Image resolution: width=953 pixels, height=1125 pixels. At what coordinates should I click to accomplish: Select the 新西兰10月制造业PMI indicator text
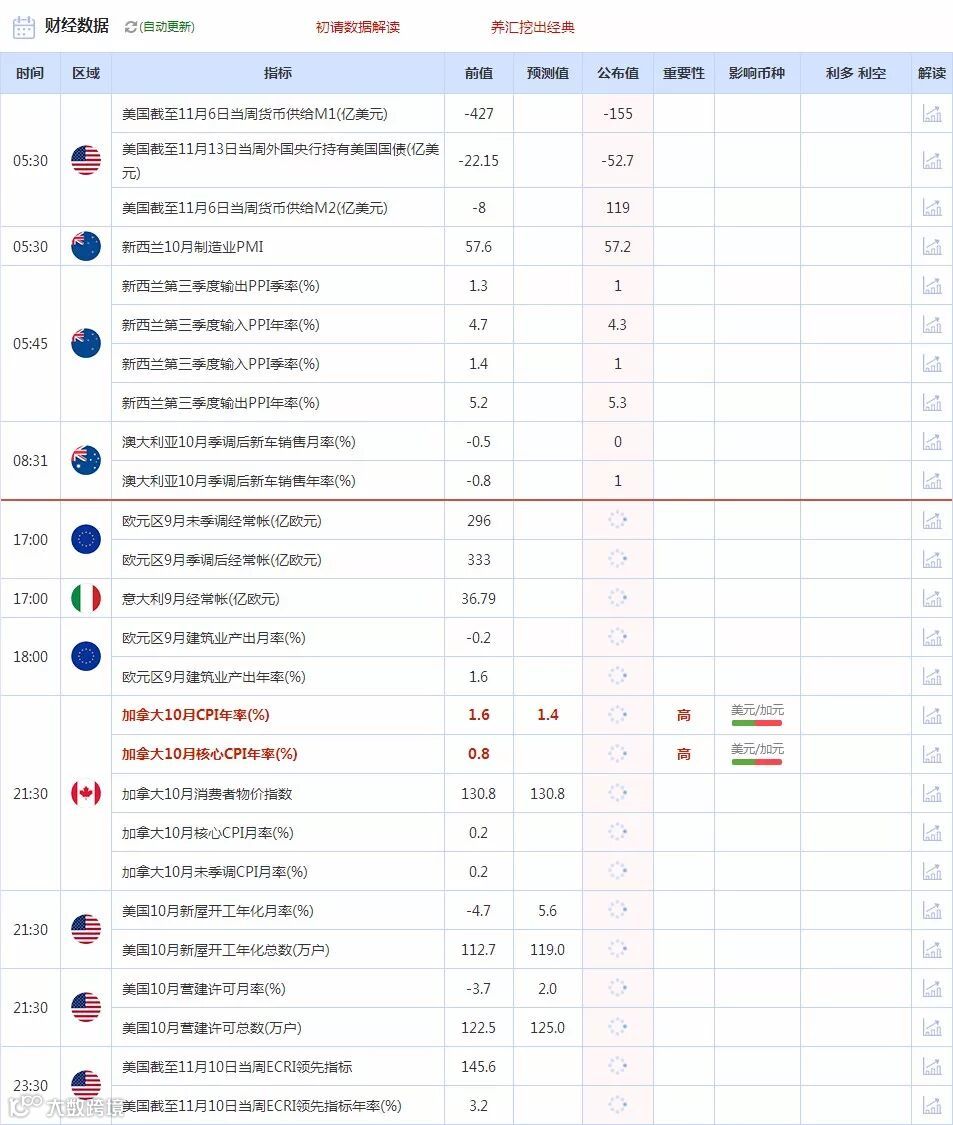point(192,246)
